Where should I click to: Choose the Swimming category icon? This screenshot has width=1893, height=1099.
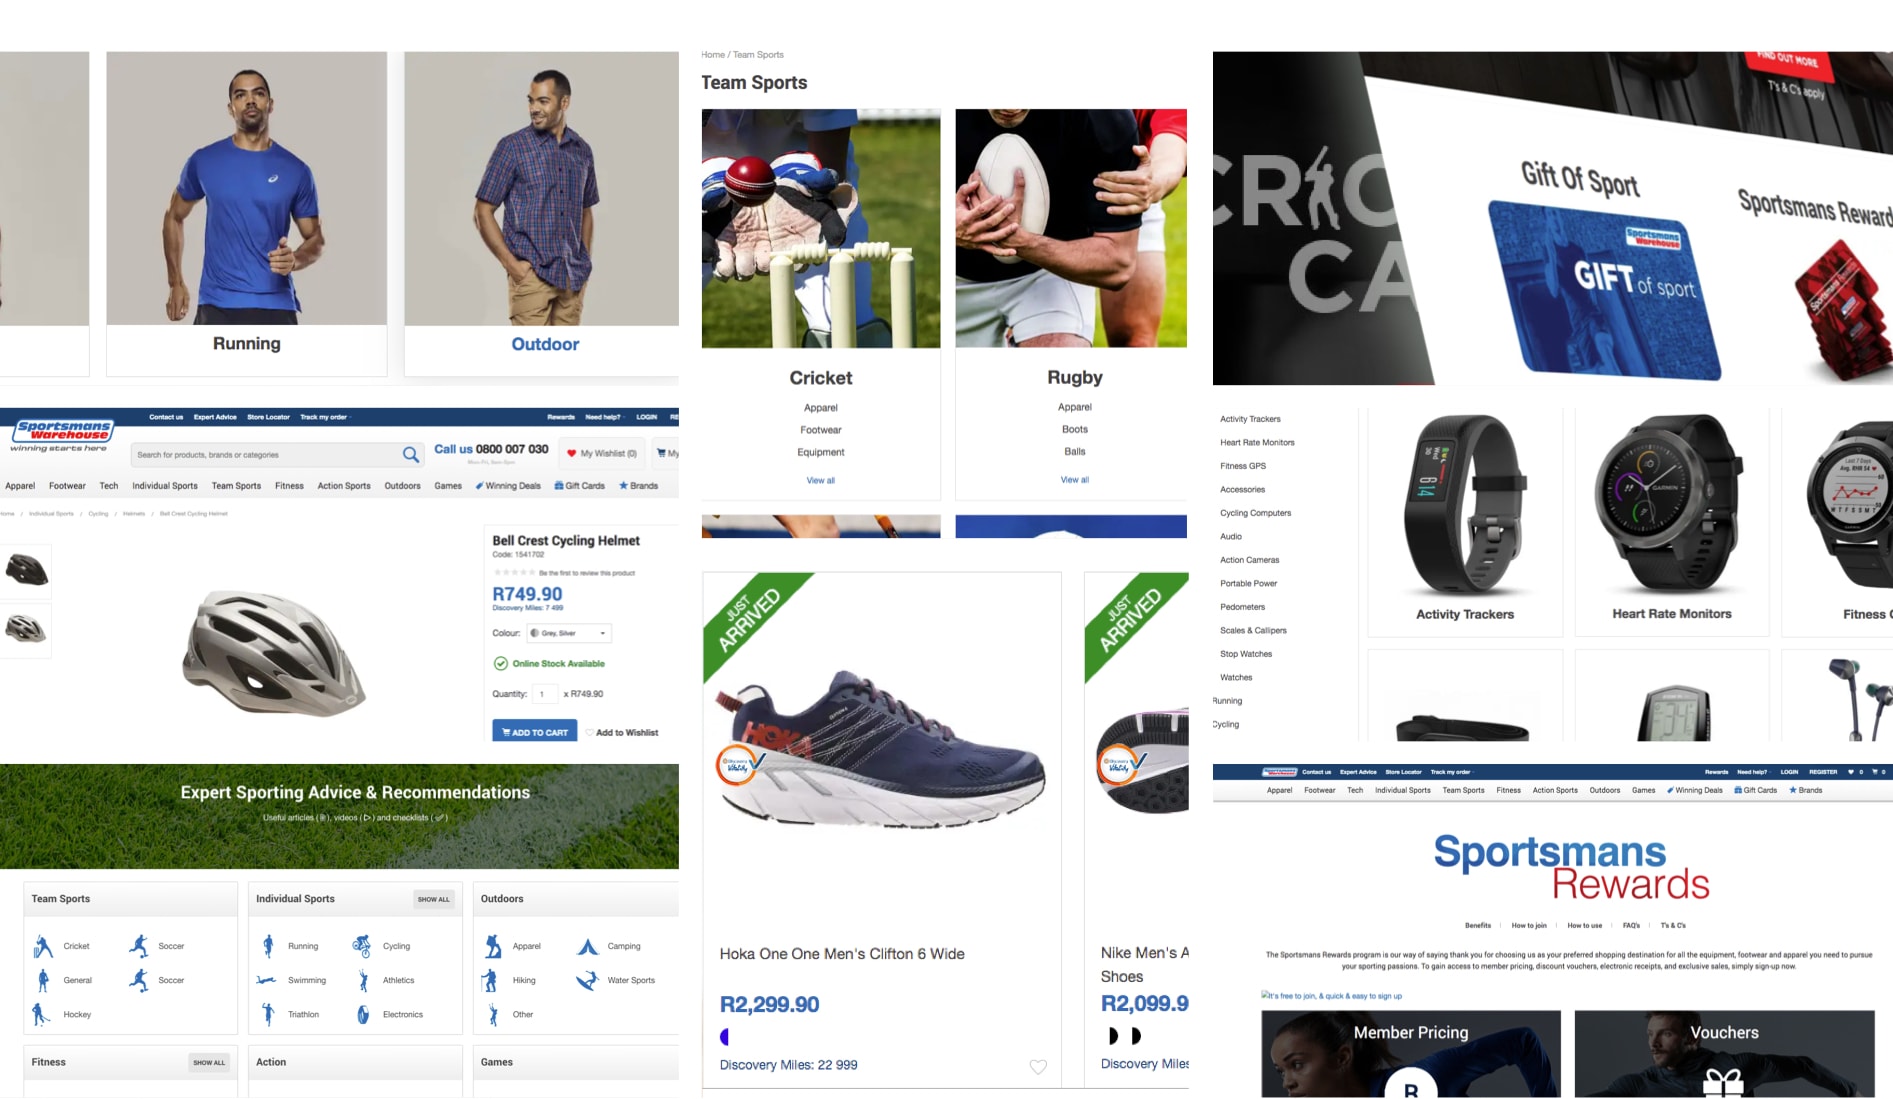[266, 980]
